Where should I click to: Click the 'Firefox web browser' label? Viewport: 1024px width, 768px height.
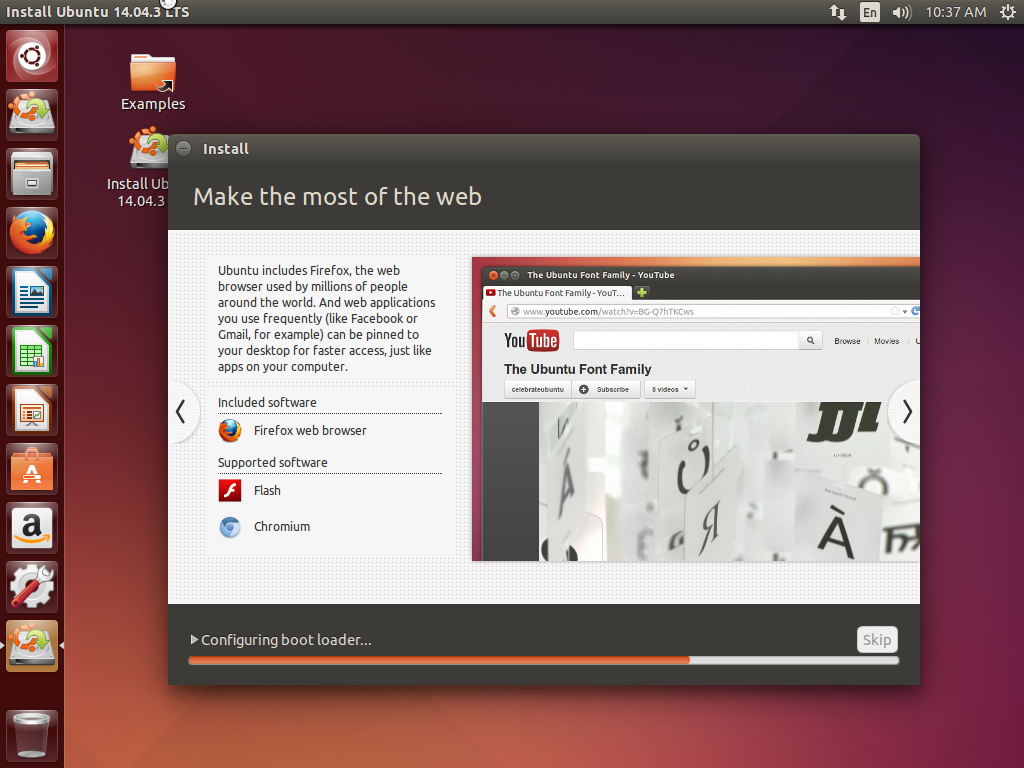pyautogui.click(x=310, y=430)
